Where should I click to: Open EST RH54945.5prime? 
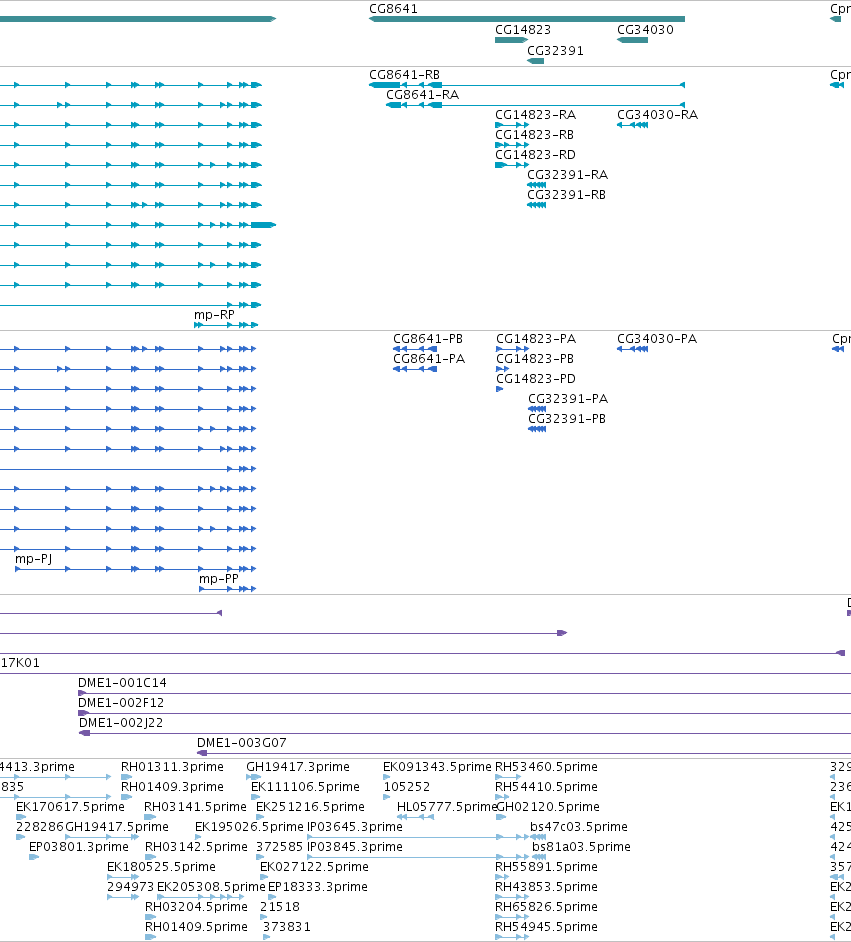click(547, 926)
